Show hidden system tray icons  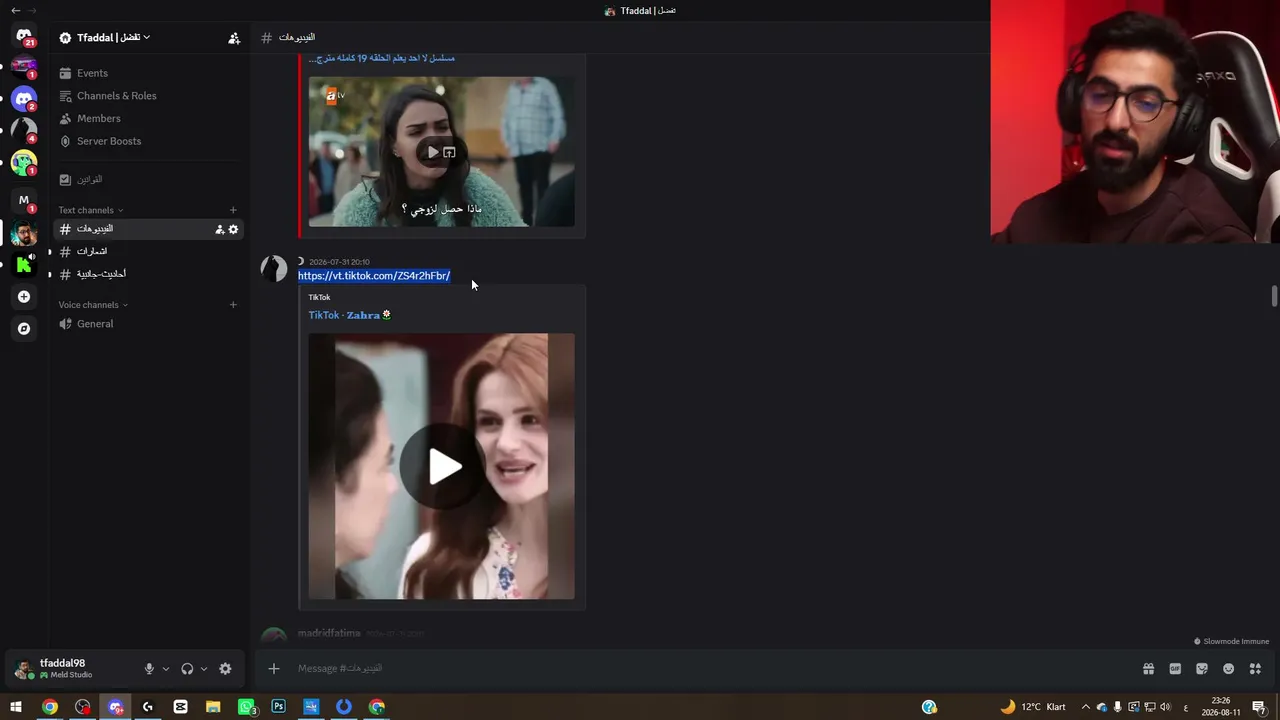[x=1086, y=707]
